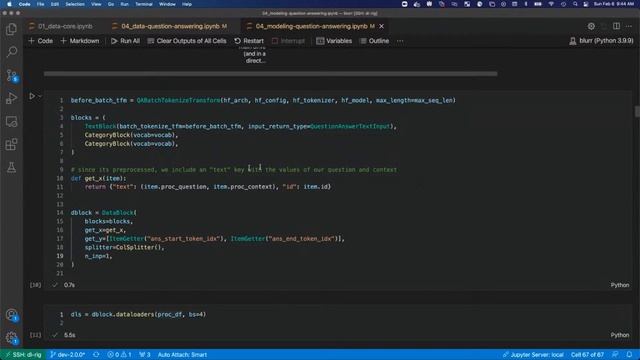
Task: Click on the DataBlock( code line
Action: click(x=104, y=213)
